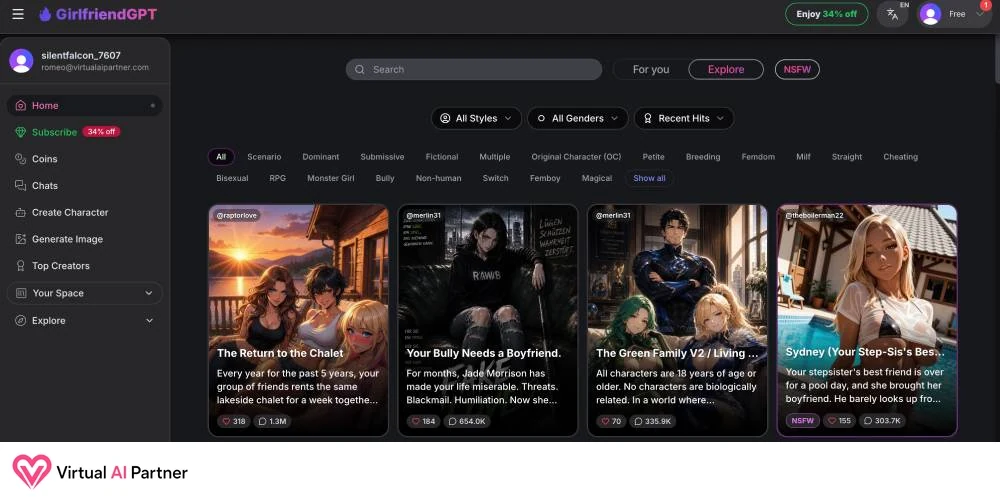Click NSFW label on Sydney card
1000x503 pixels.
coord(802,421)
